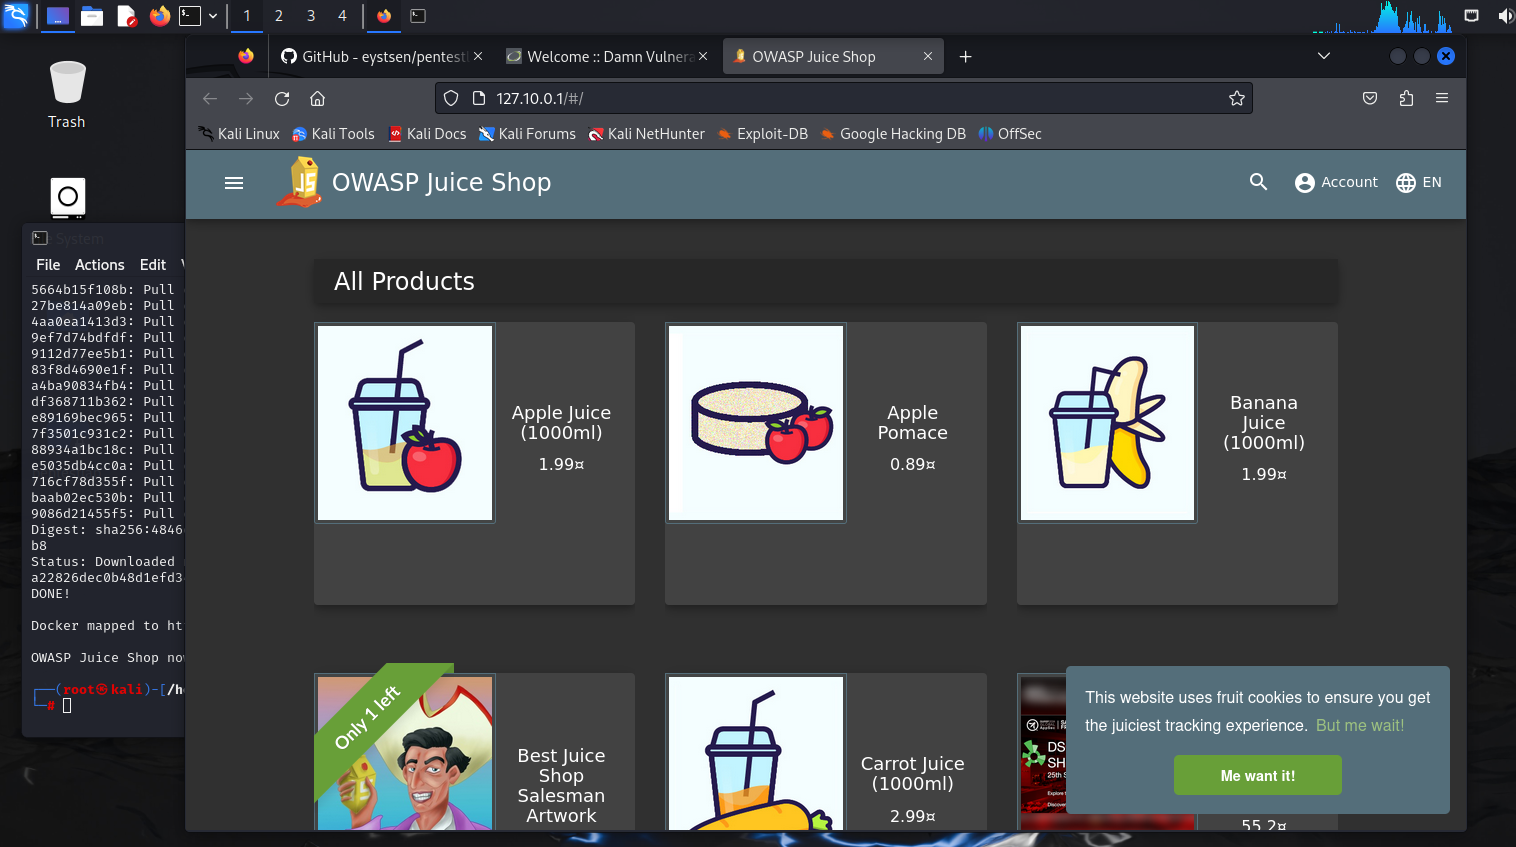Open the product search magnifier
Image resolution: width=1516 pixels, height=847 pixels.
click(x=1258, y=182)
